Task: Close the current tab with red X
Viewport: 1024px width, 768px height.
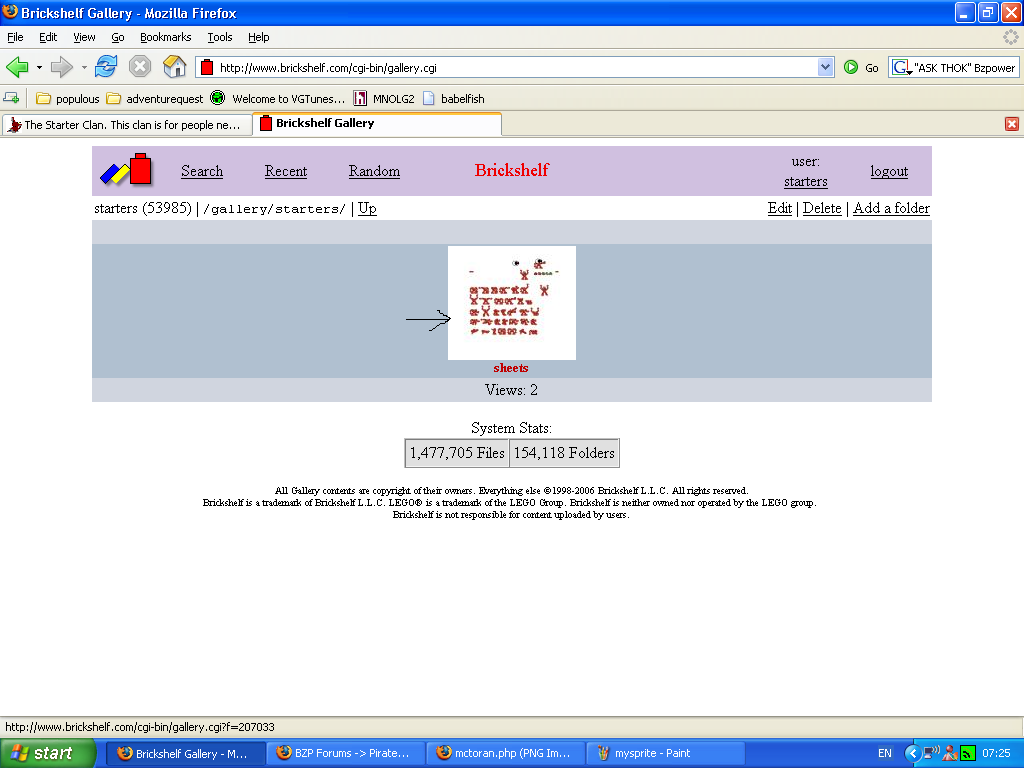Action: (x=1012, y=124)
